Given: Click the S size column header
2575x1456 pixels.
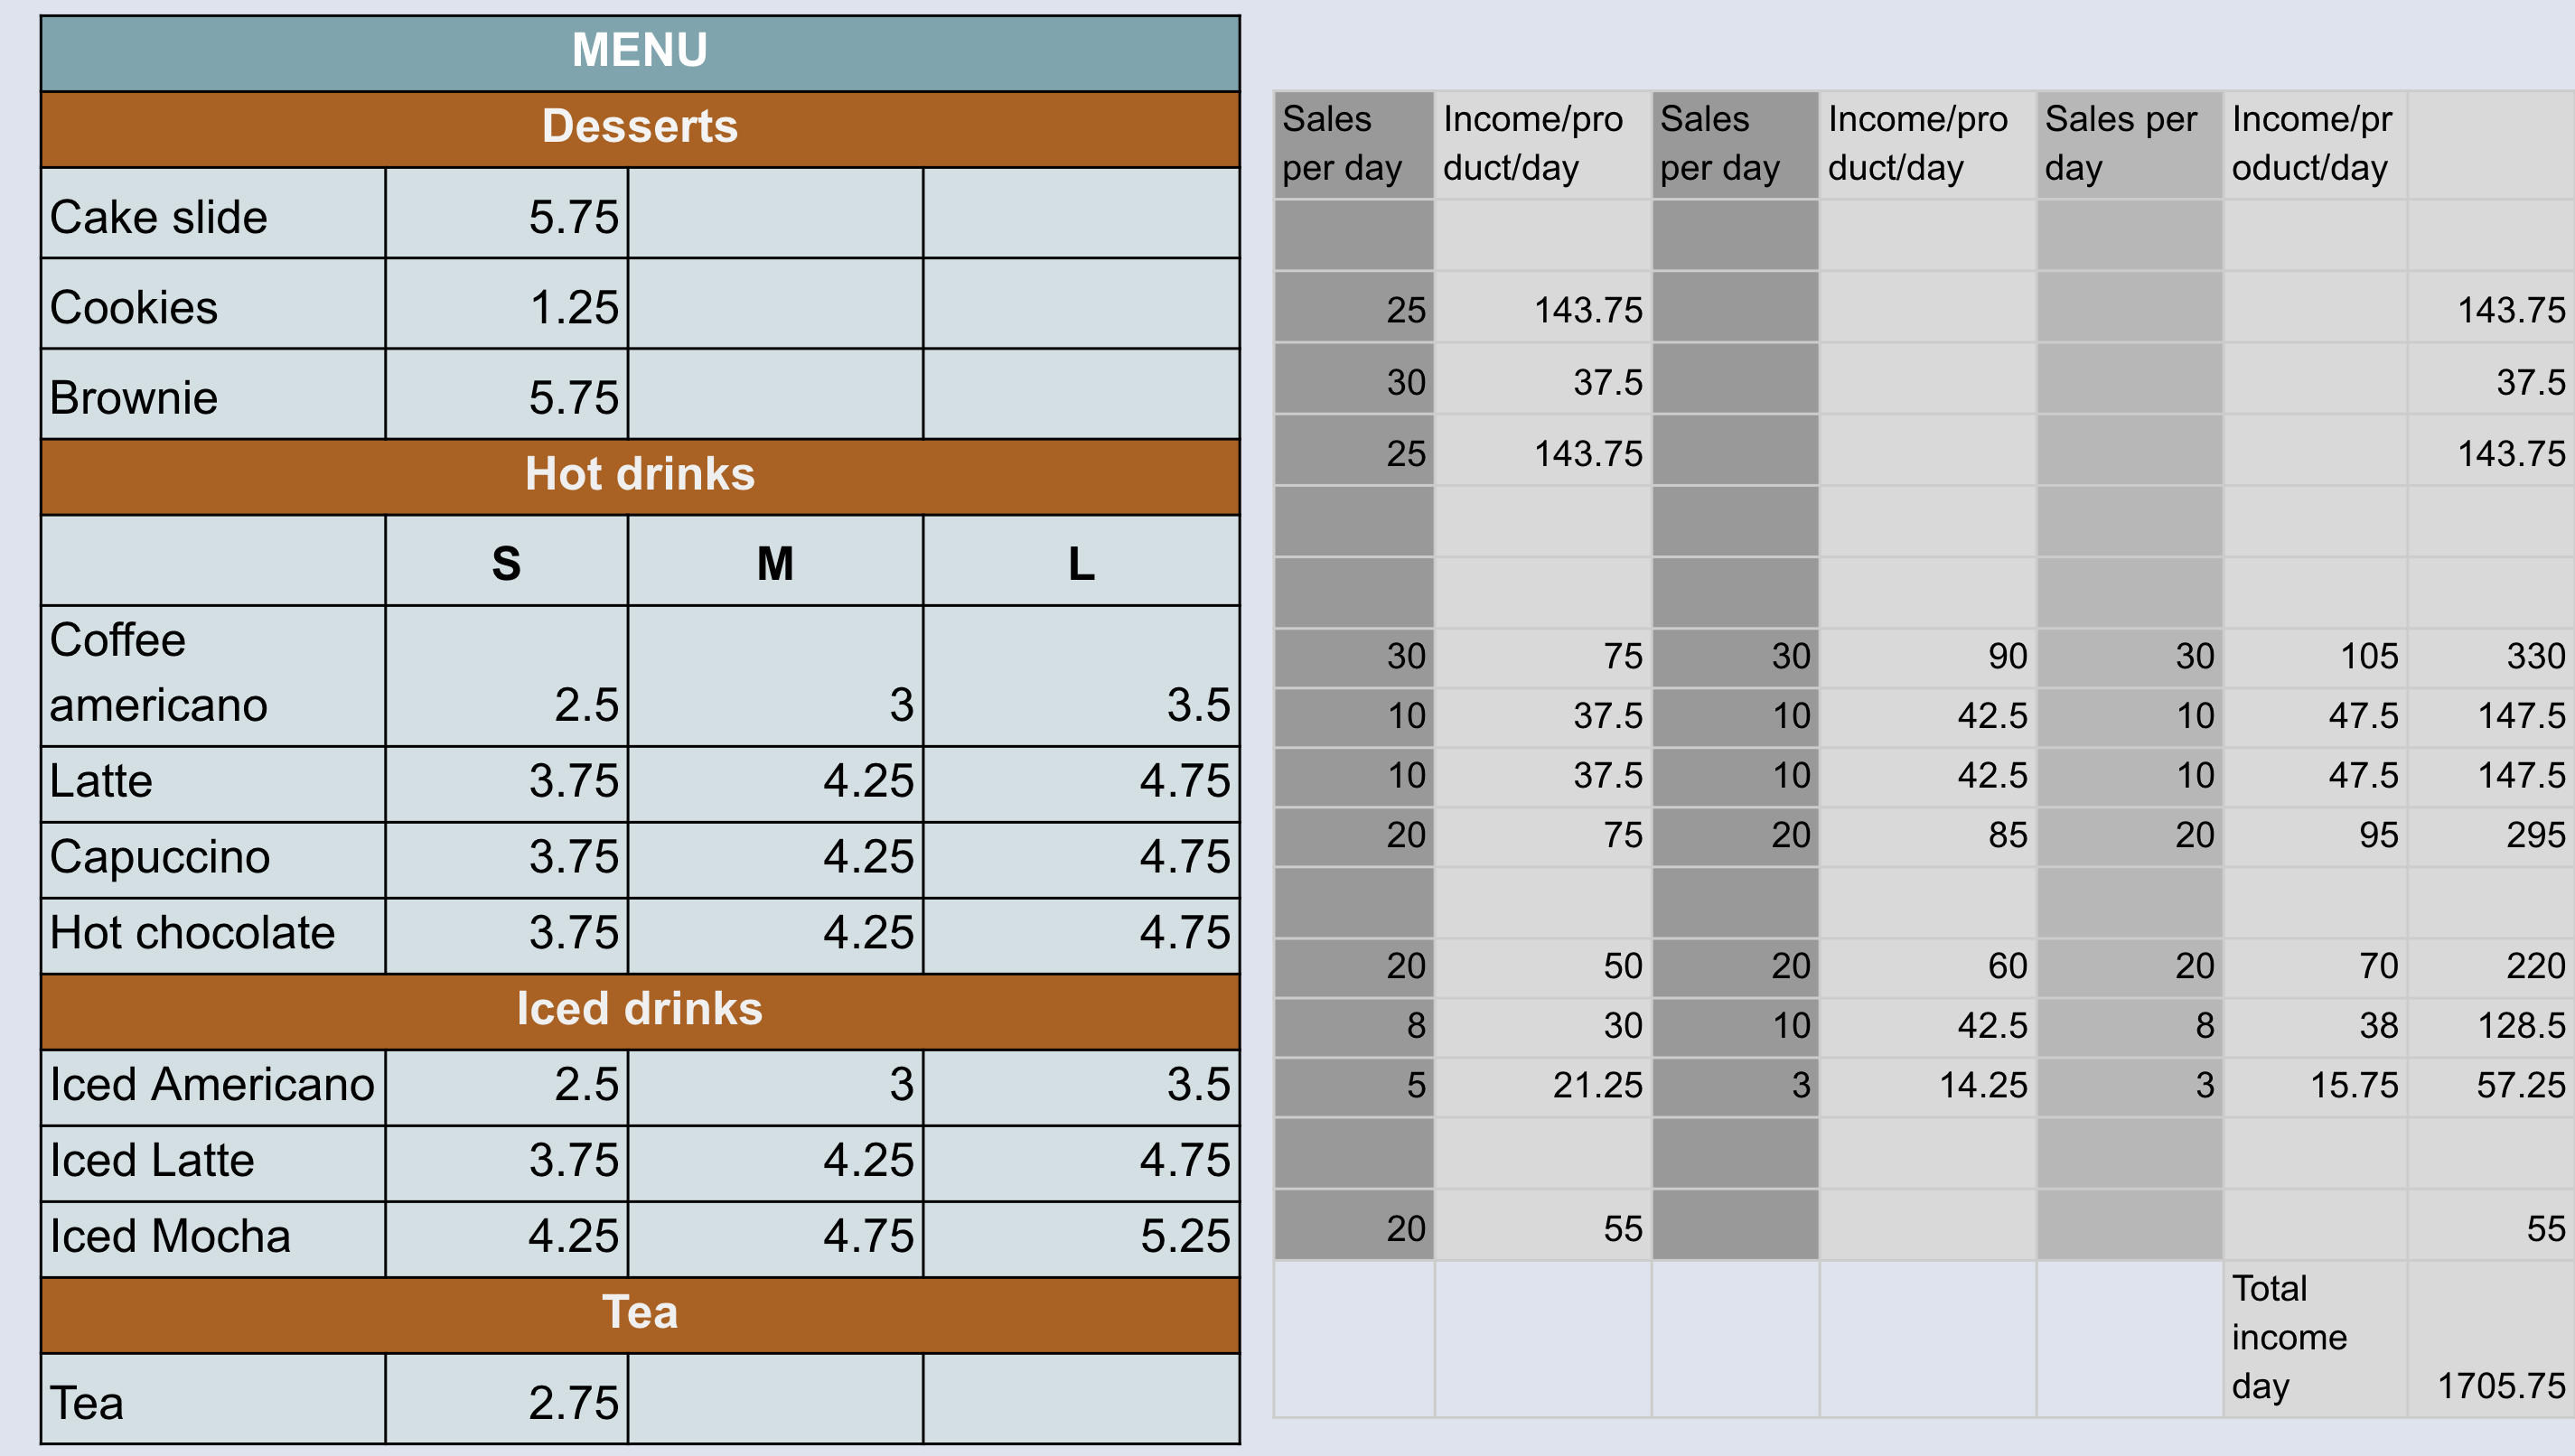Looking at the screenshot, I should click(506, 563).
